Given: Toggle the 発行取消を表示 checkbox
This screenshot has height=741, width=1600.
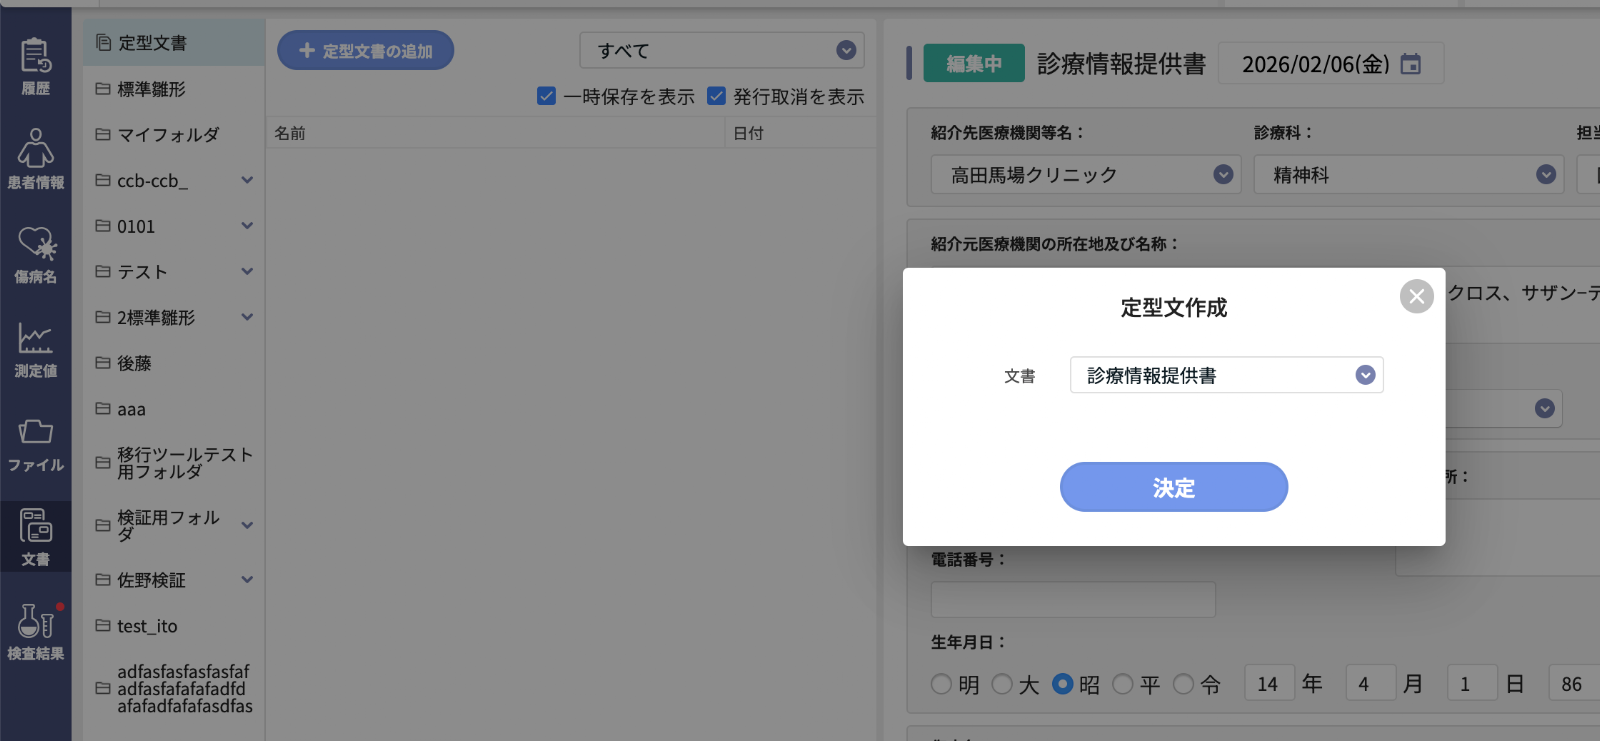Looking at the screenshot, I should pos(716,96).
